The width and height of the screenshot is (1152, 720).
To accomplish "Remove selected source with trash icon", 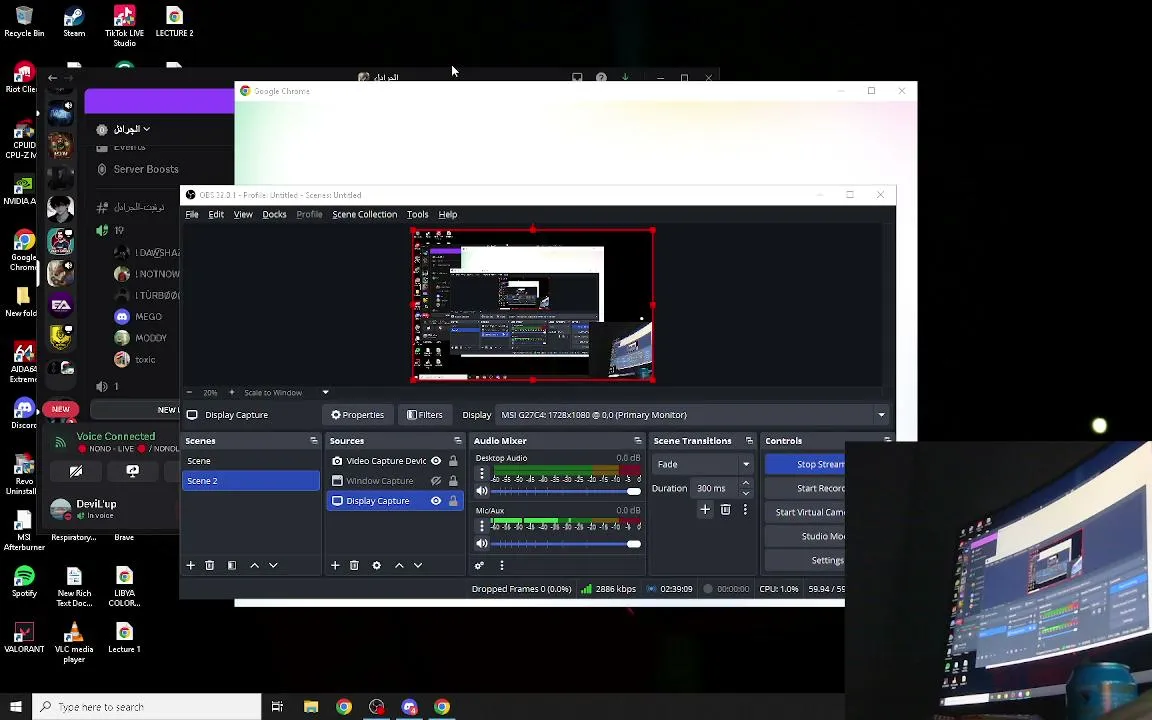I will (354, 565).
